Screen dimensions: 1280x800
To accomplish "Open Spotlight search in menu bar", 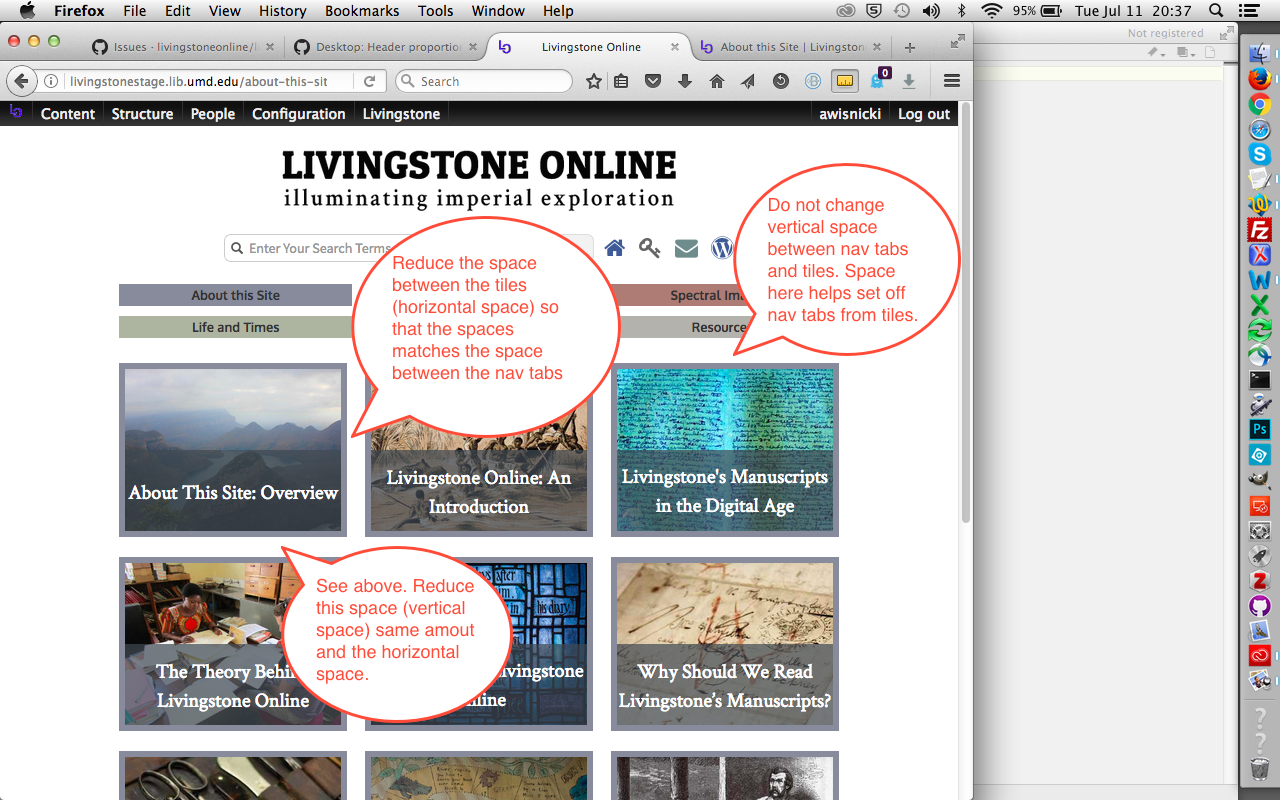I will click(x=1216, y=11).
